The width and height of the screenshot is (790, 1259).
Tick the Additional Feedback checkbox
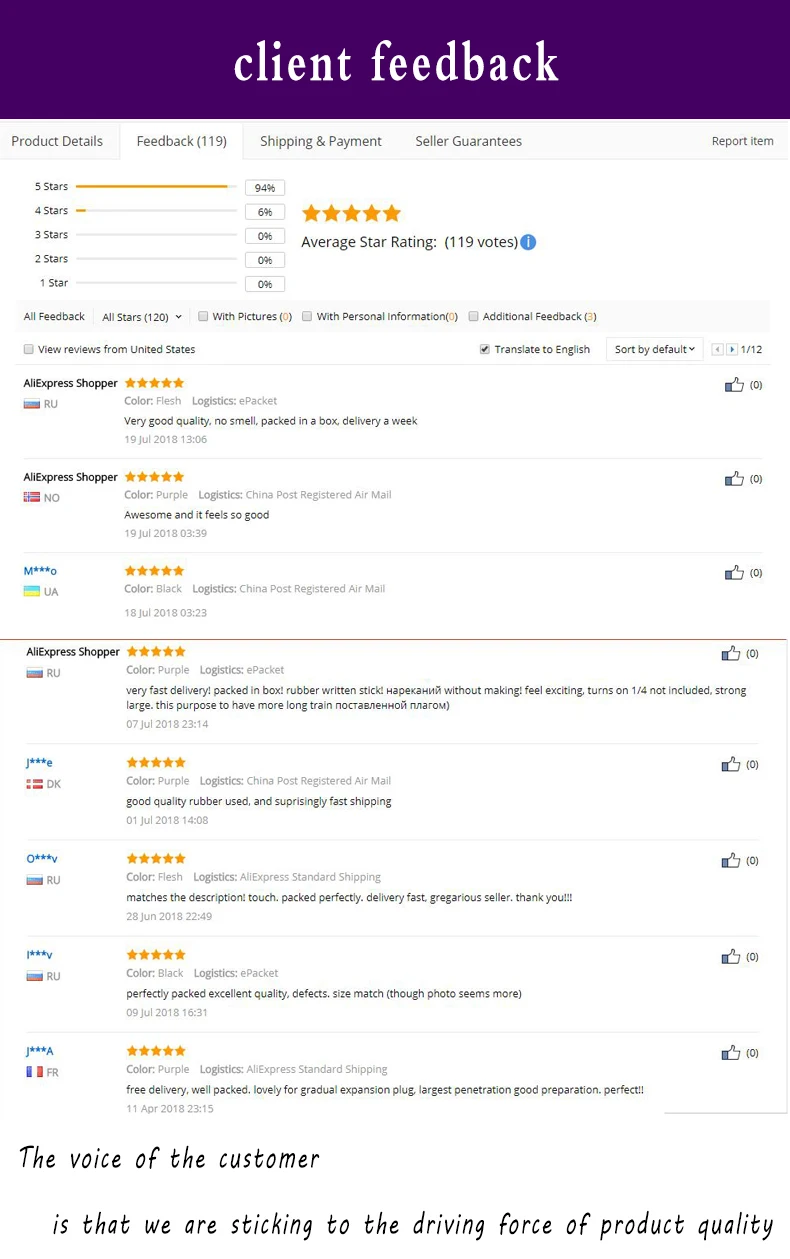474,316
